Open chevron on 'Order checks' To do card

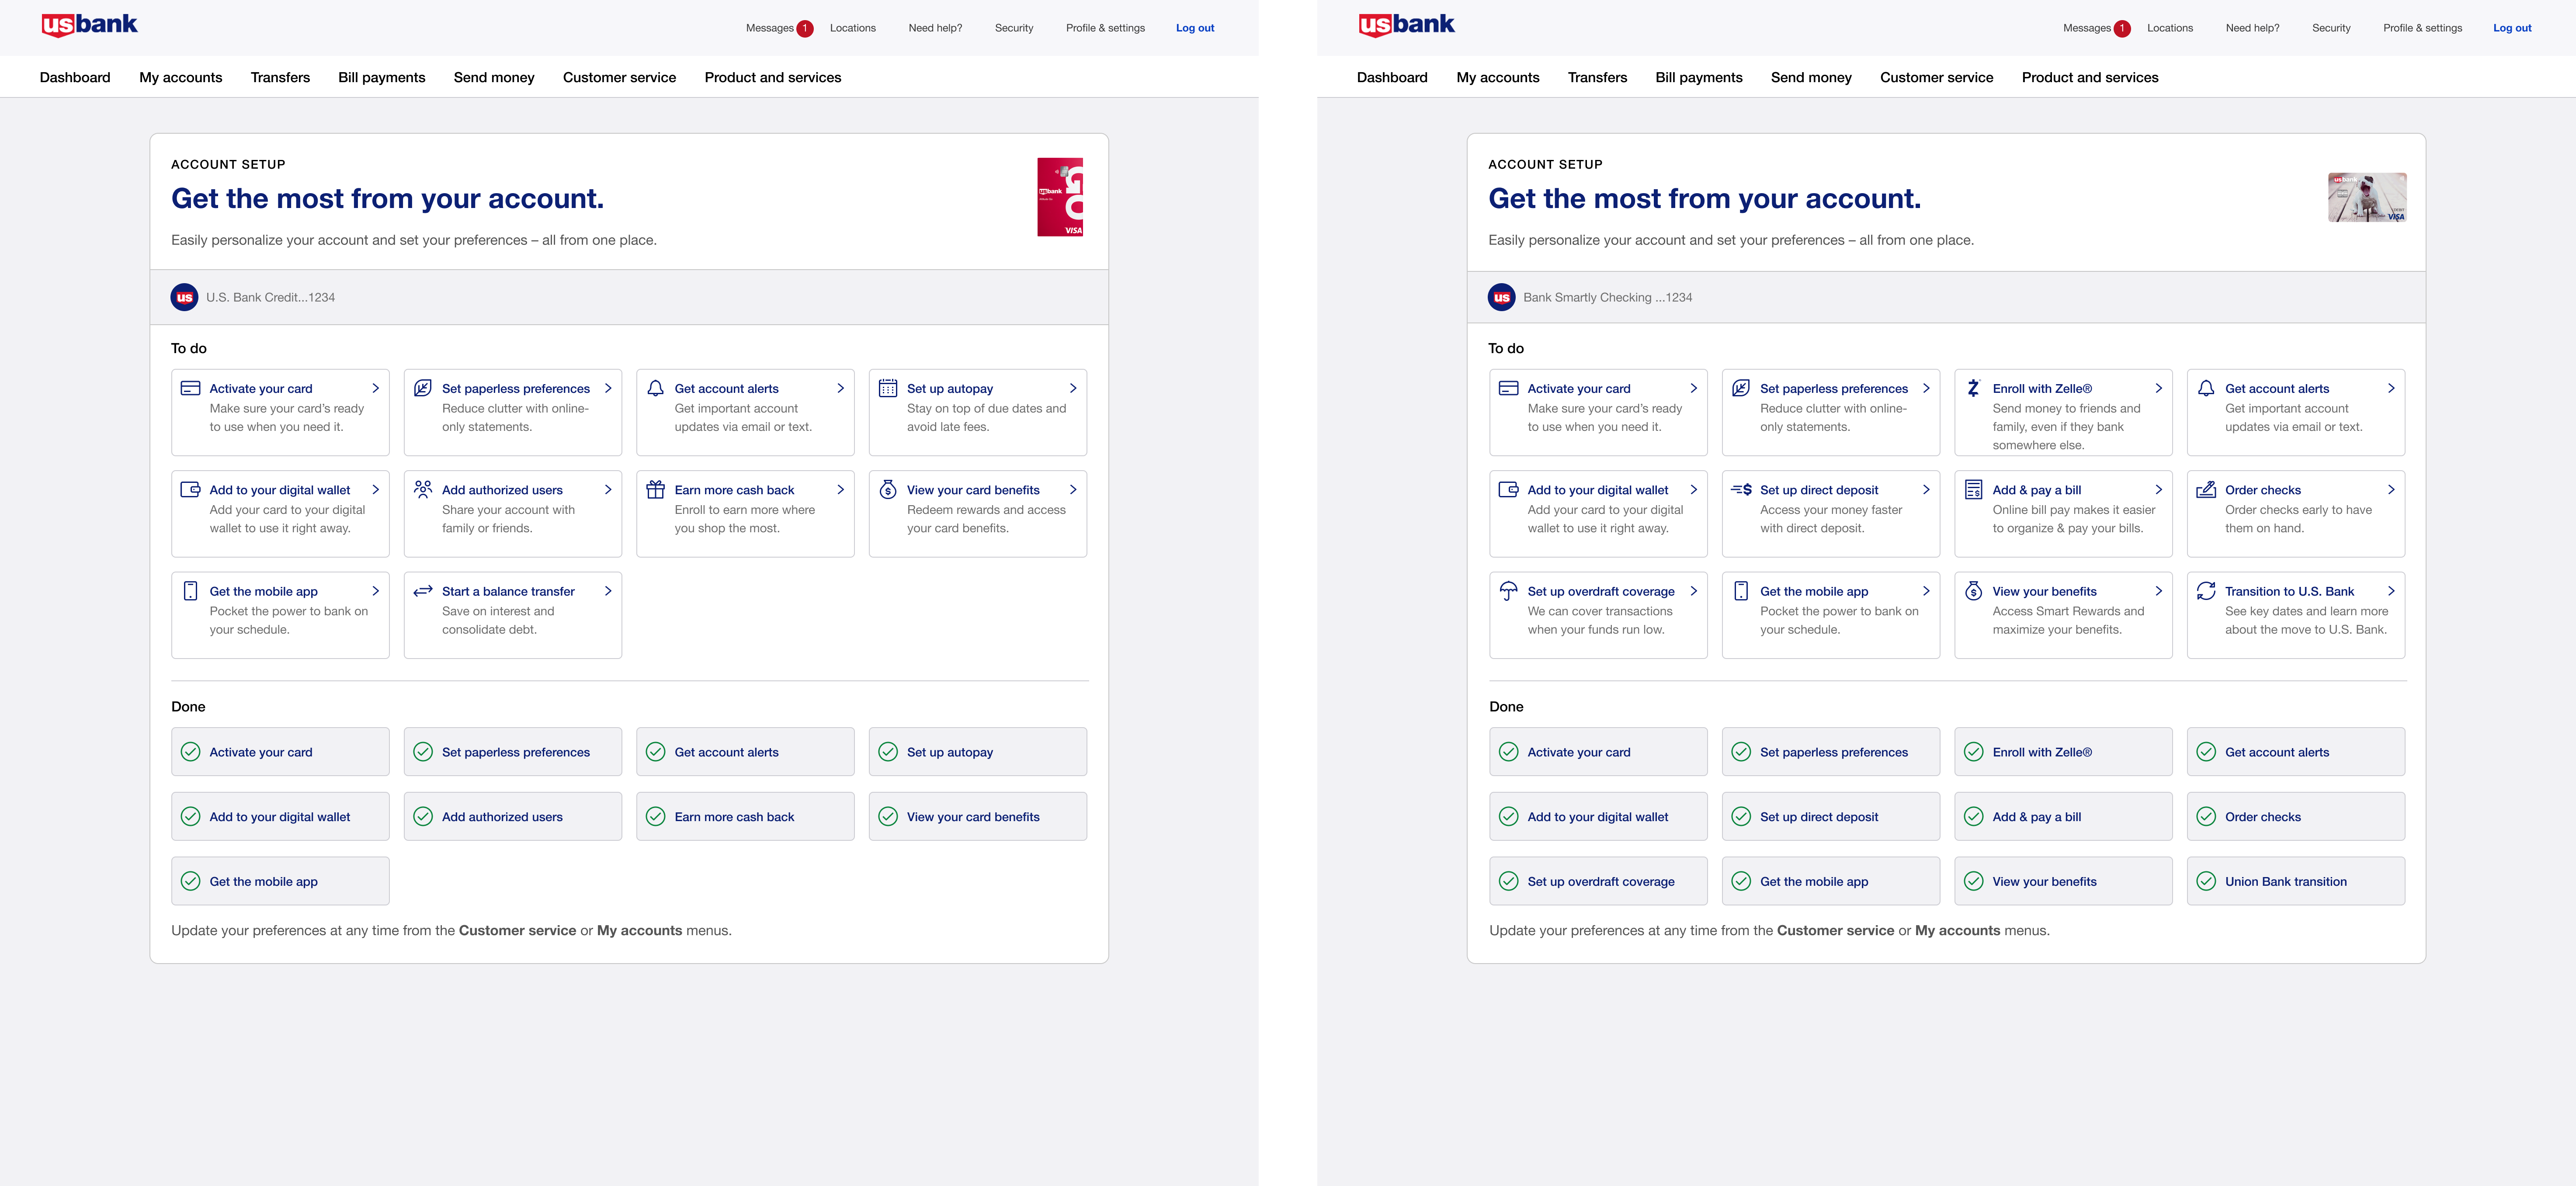coord(2391,489)
